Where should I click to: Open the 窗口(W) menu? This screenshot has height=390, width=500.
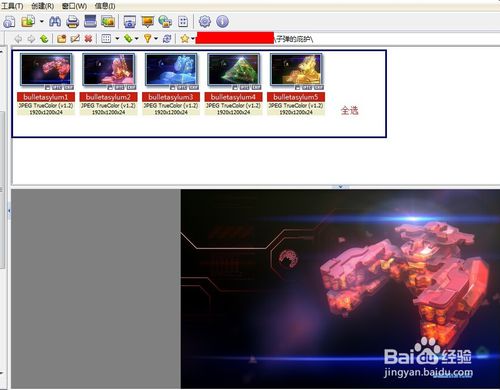(x=74, y=6)
